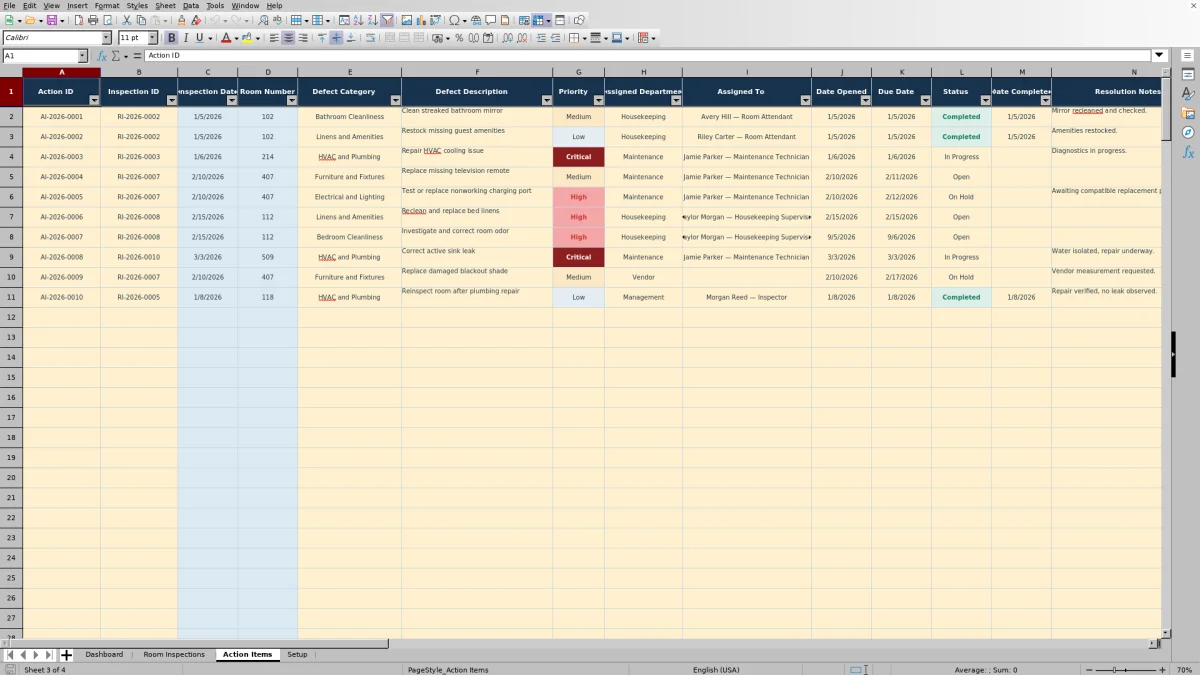Click the Clear Direct Formatting icon
The width and height of the screenshot is (1200, 675).
click(x=196, y=20)
